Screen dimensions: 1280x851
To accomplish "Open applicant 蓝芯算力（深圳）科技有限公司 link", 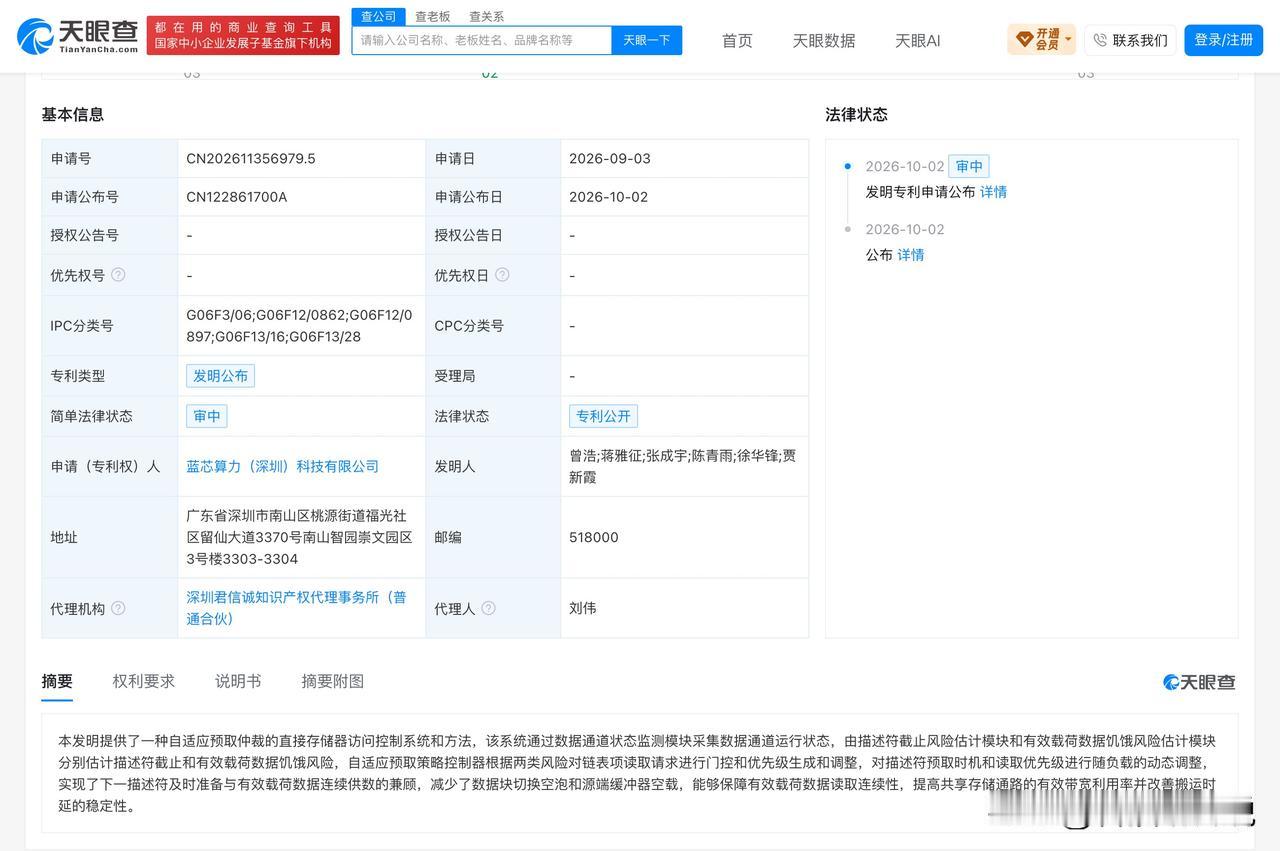I will [283, 466].
